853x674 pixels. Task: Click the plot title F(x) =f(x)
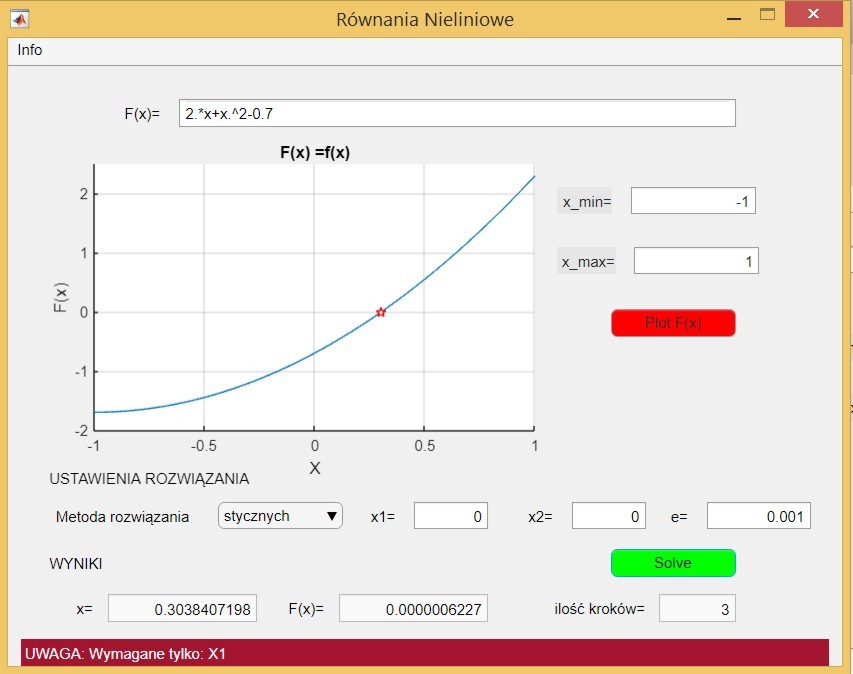(314, 152)
